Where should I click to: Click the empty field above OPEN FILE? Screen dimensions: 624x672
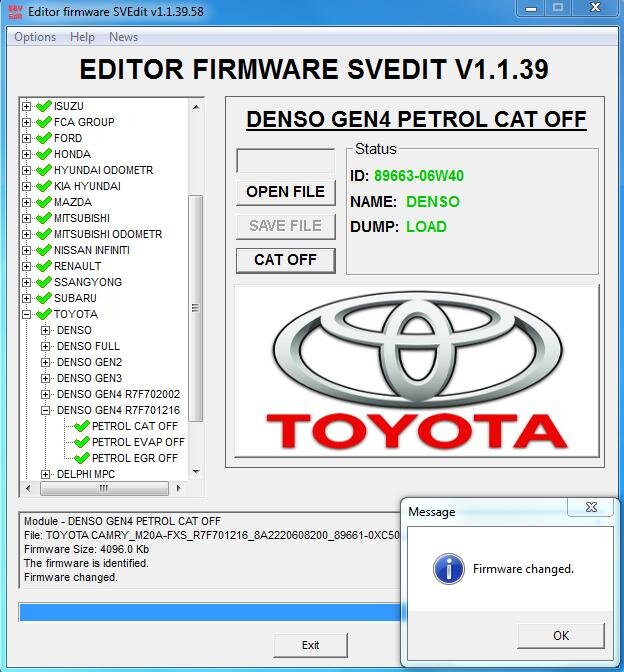(285, 161)
